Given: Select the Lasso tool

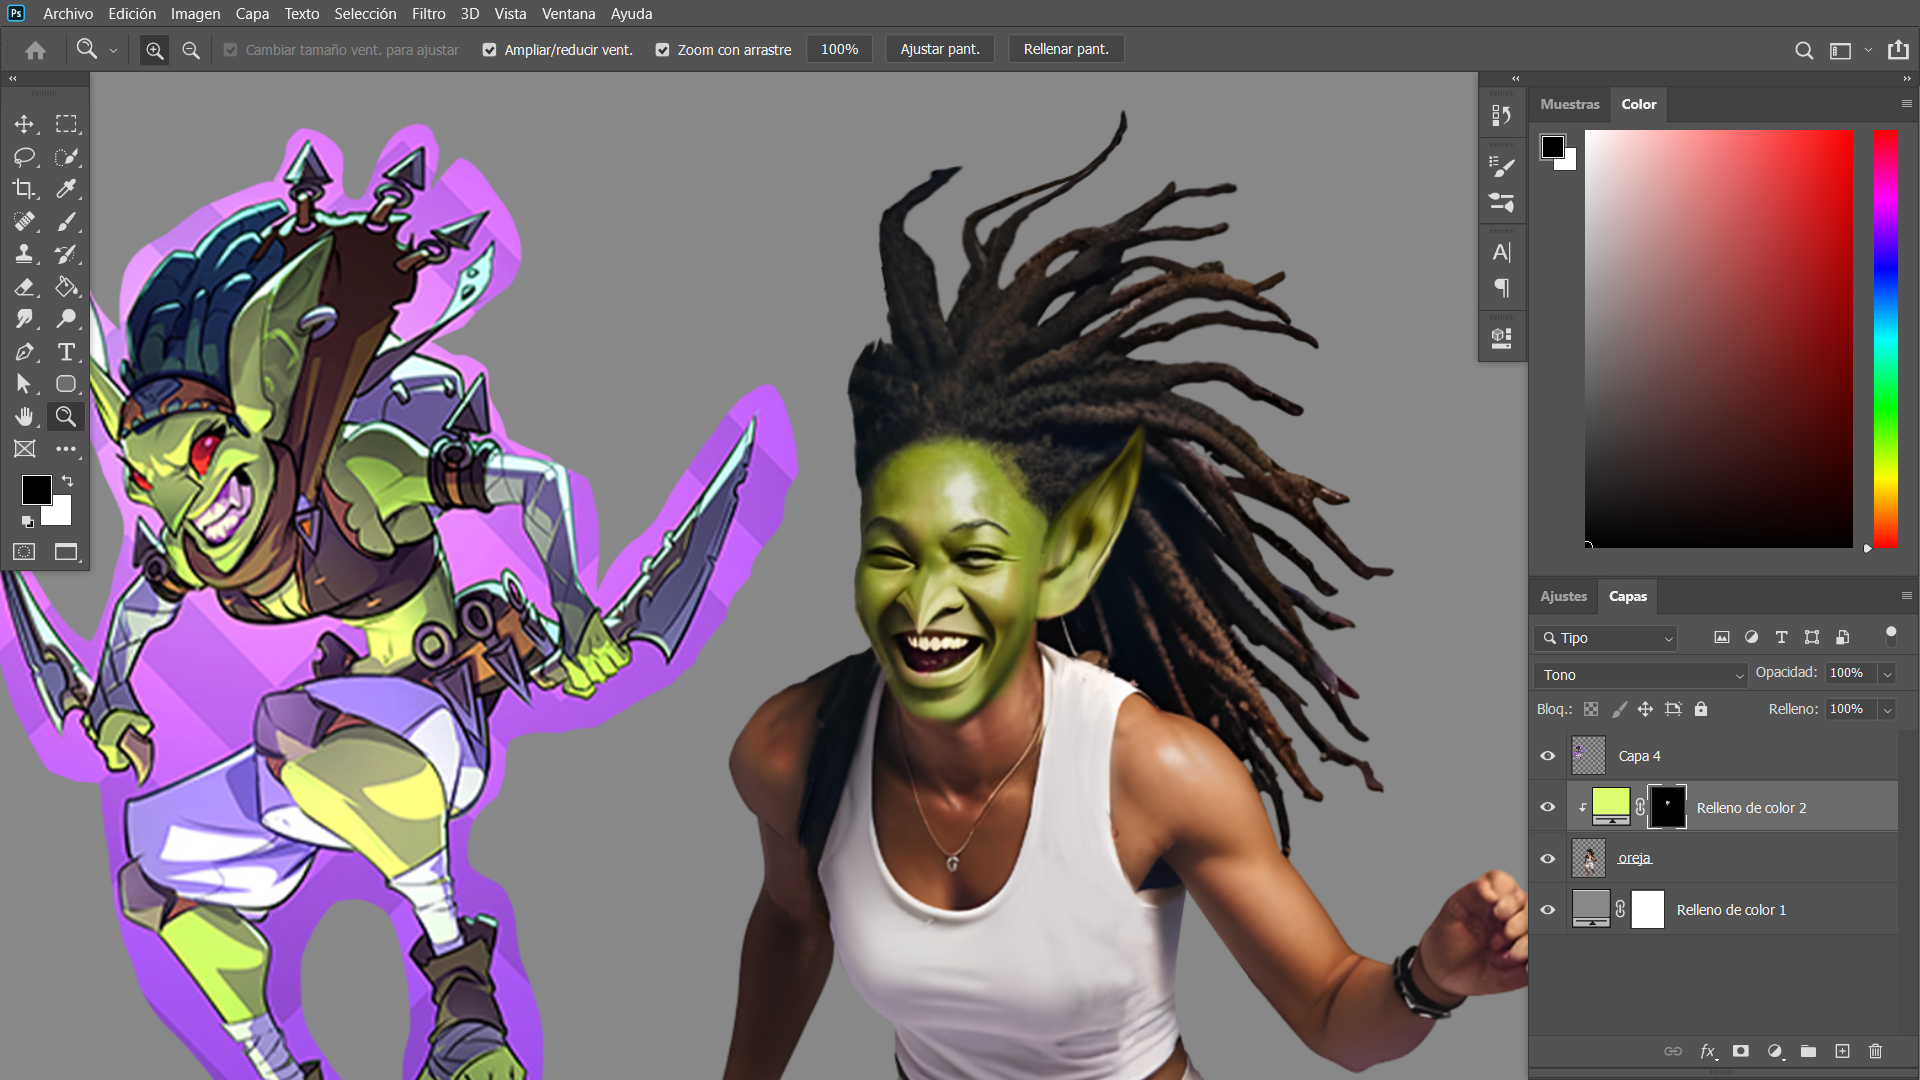Looking at the screenshot, I should pos(24,157).
